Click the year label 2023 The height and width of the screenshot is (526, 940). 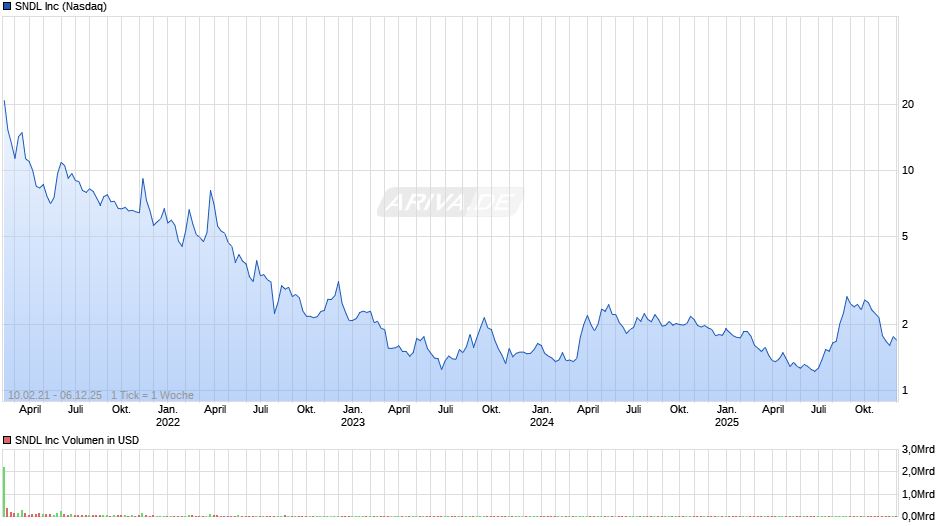(x=352, y=422)
